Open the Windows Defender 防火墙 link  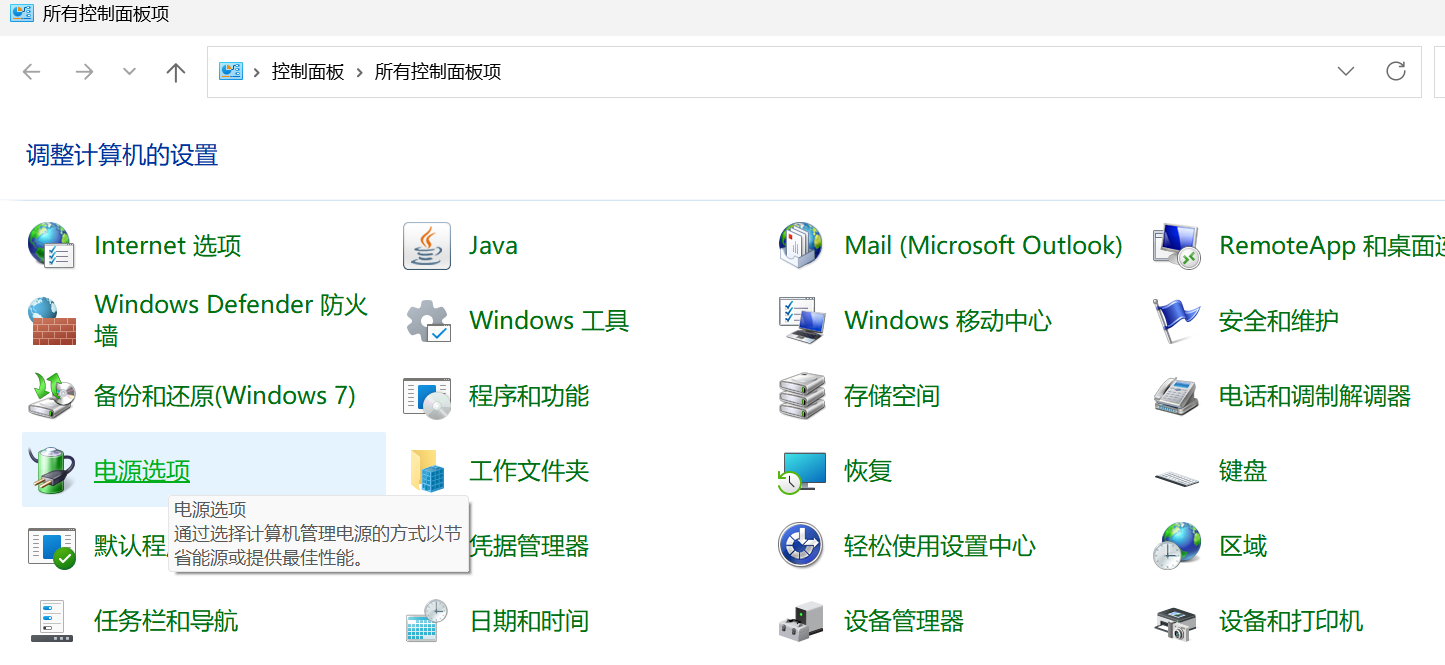pos(231,320)
